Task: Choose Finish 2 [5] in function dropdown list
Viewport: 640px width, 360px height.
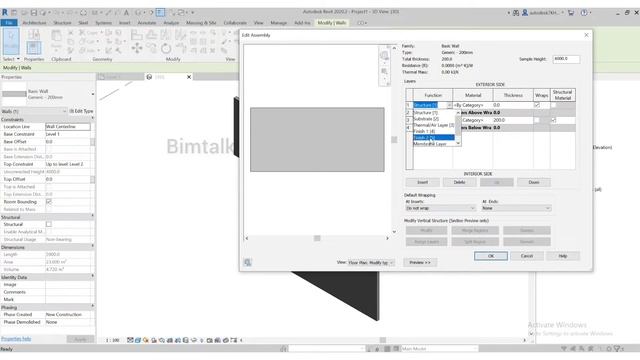Action: pos(433,138)
